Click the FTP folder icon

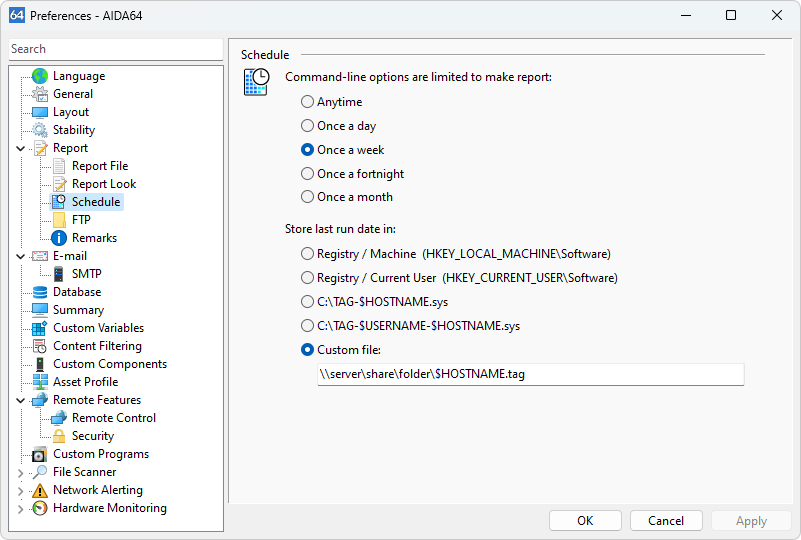[59, 220]
